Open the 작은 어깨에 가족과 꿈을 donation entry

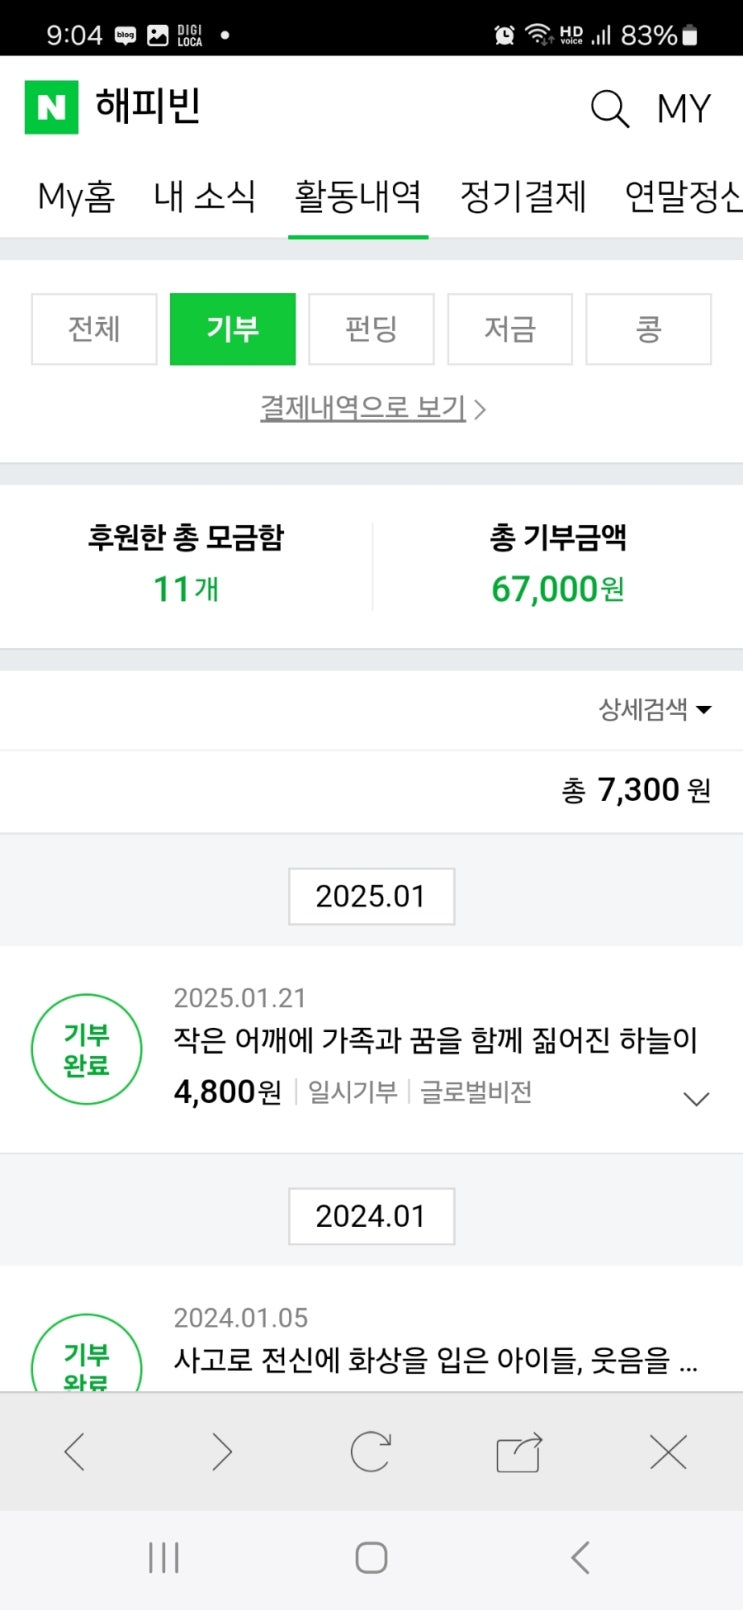435,1041
